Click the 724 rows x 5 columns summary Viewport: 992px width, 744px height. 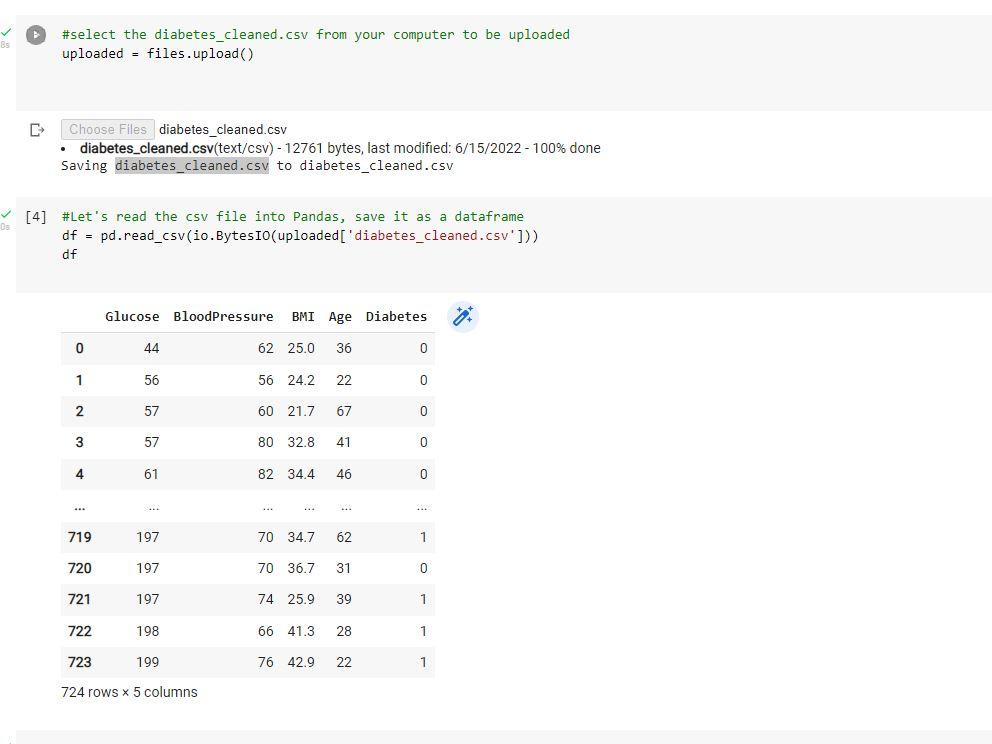point(129,692)
